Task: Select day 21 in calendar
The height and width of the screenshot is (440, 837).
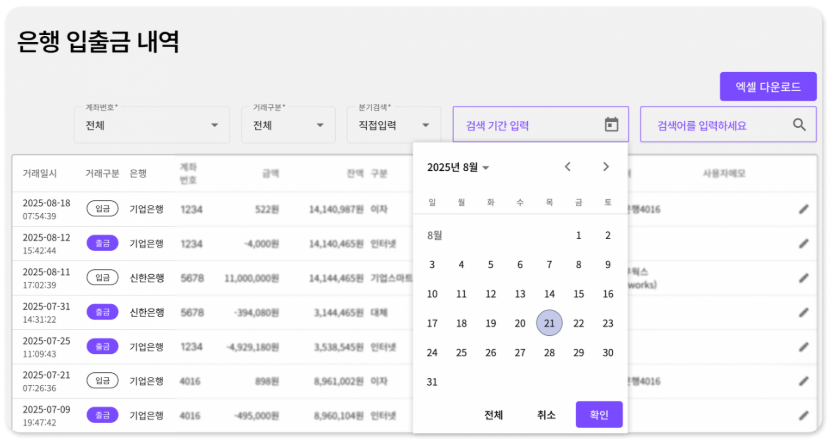Action: [549, 323]
